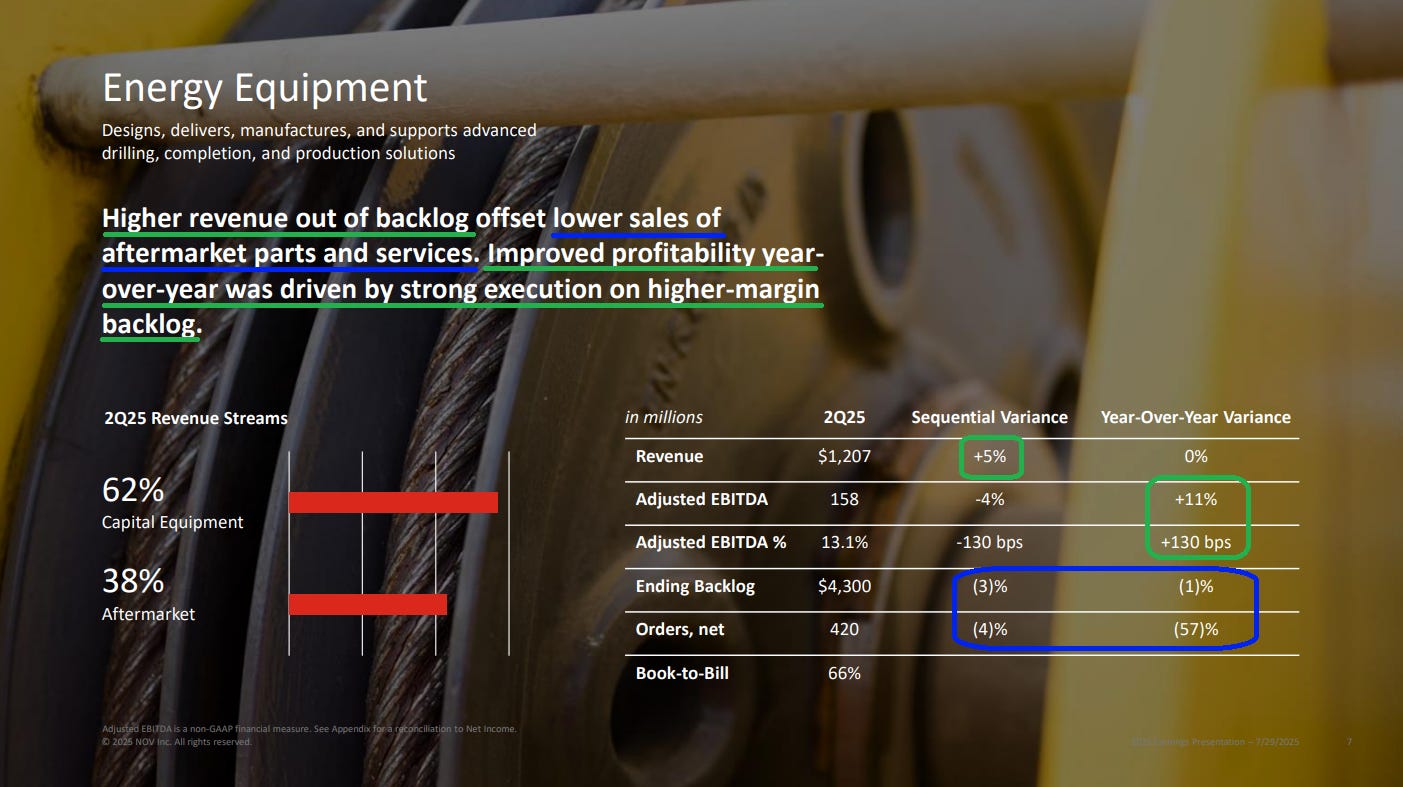
Task: Click the '(4)%' sequential orders cell
Action: tap(989, 629)
